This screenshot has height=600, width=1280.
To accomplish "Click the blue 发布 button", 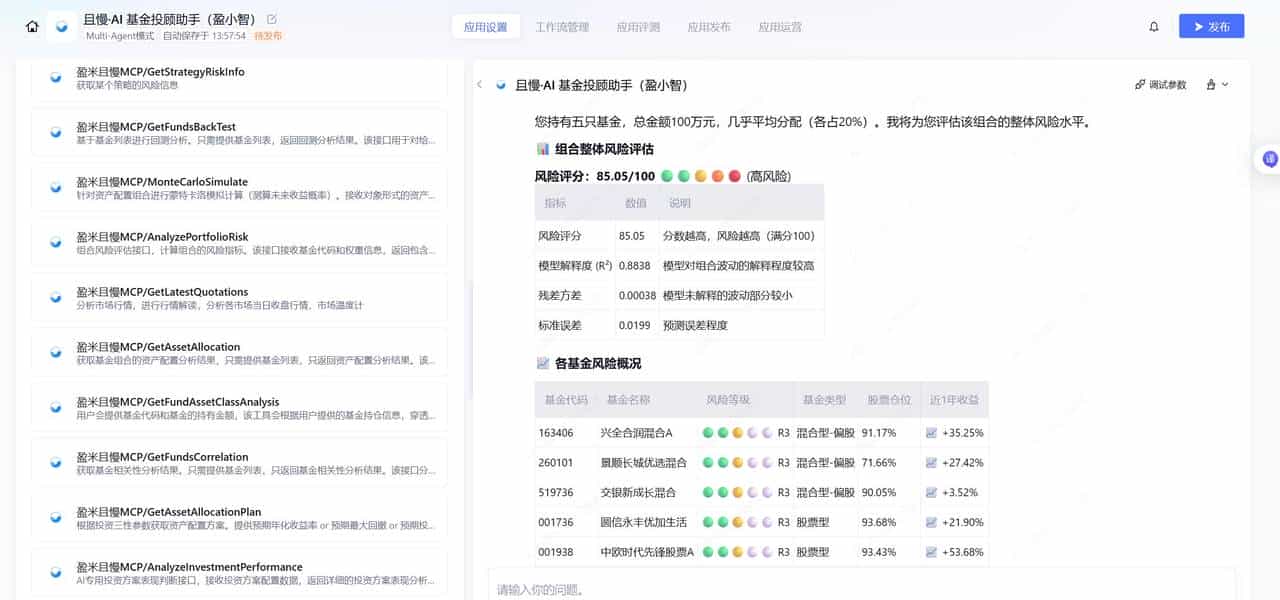I will click(x=1211, y=26).
